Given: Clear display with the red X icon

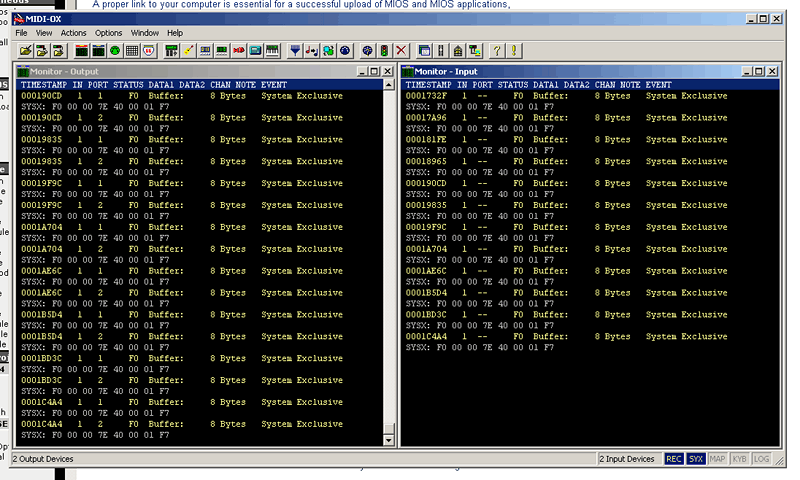Looking at the screenshot, I should [401, 50].
